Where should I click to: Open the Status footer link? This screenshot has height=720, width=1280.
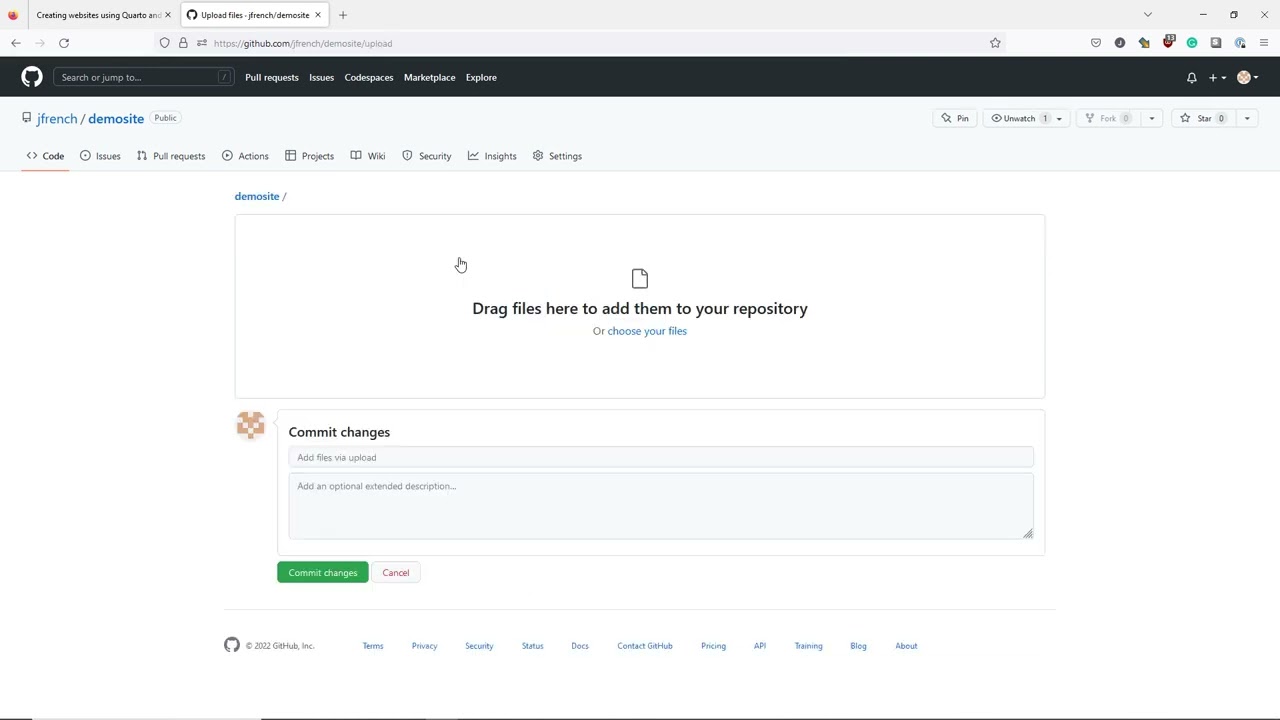pyautogui.click(x=532, y=646)
